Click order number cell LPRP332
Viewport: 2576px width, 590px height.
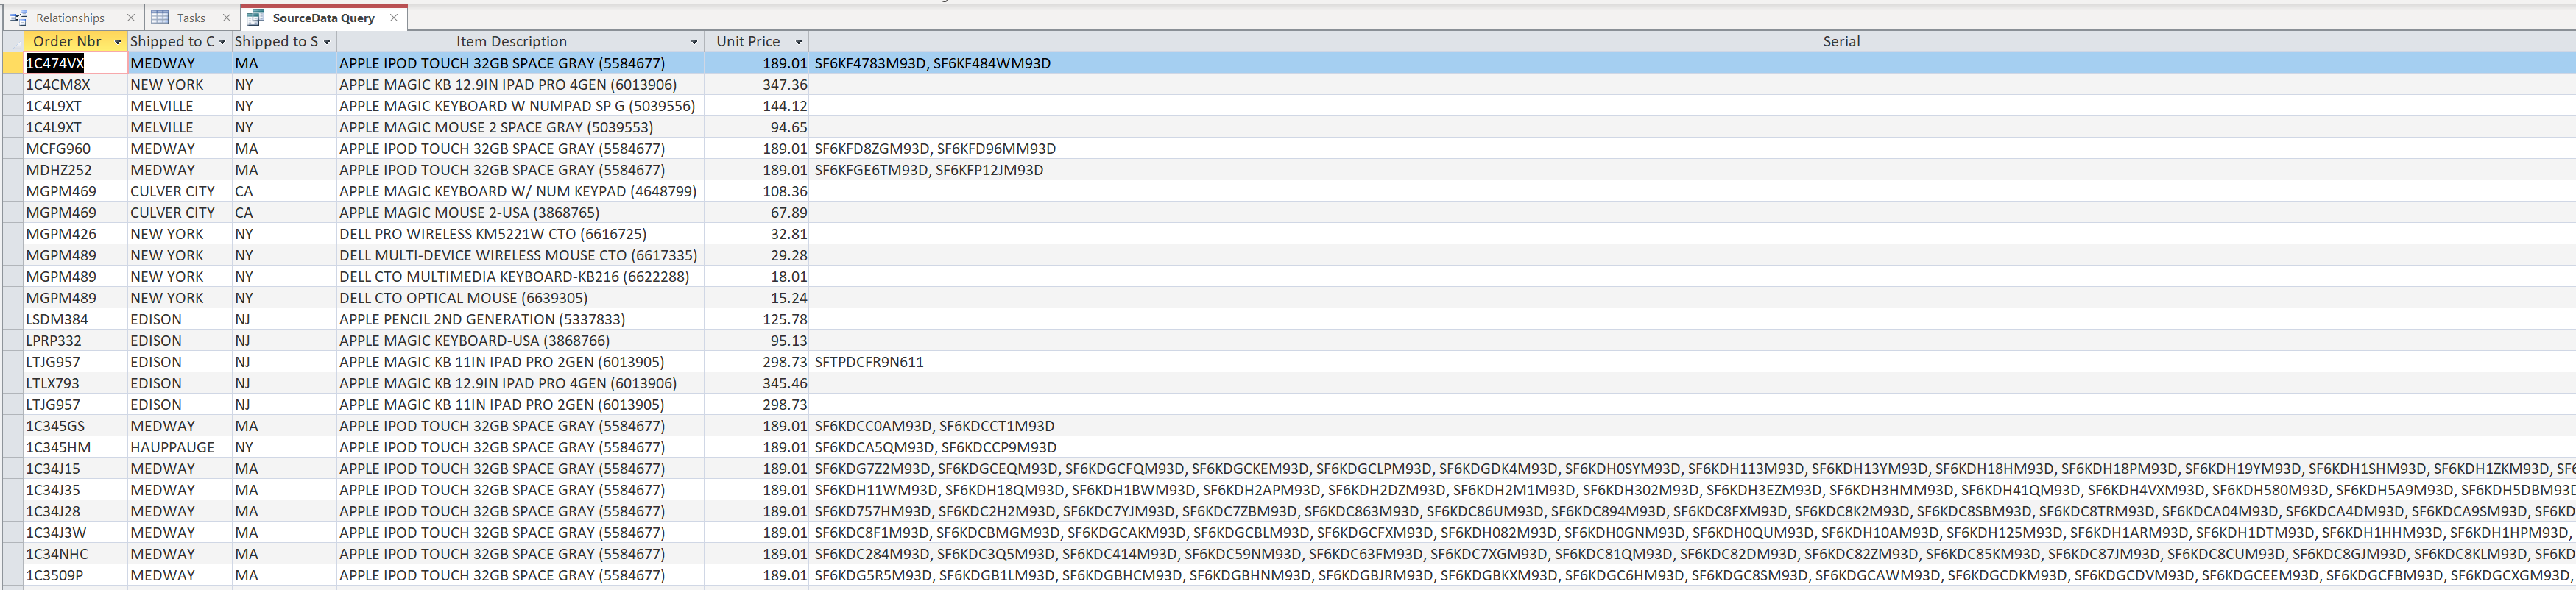tap(76, 341)
